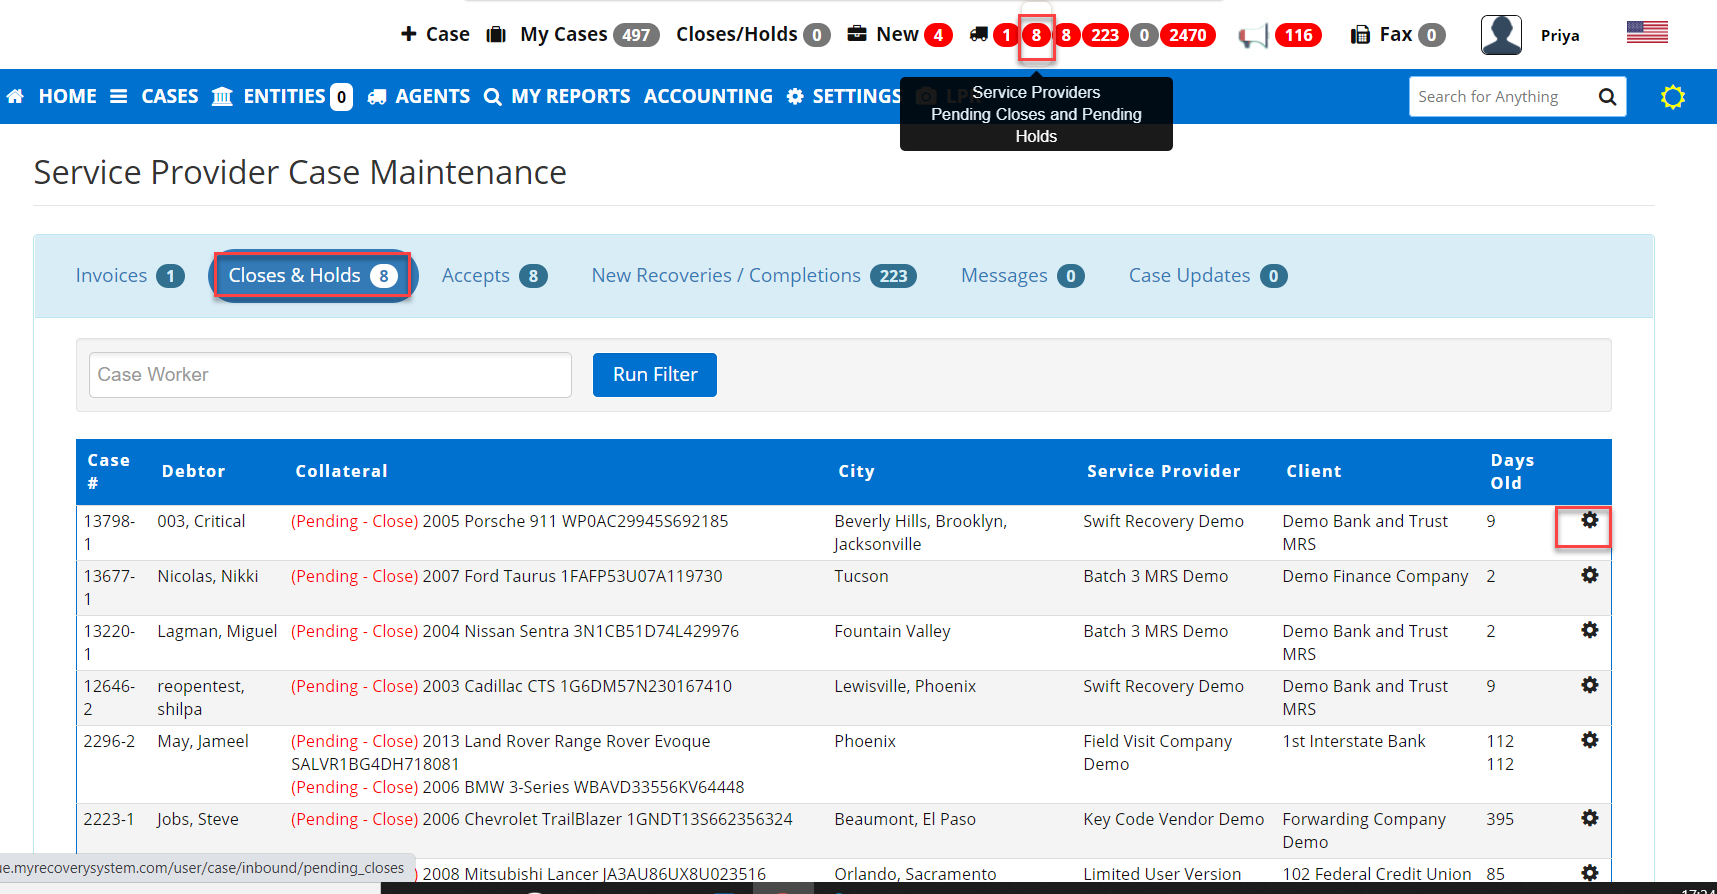Open New Recoveries / Completions tab
Image resolution: width=1717 pixels, height=894 pixels.
754,276
